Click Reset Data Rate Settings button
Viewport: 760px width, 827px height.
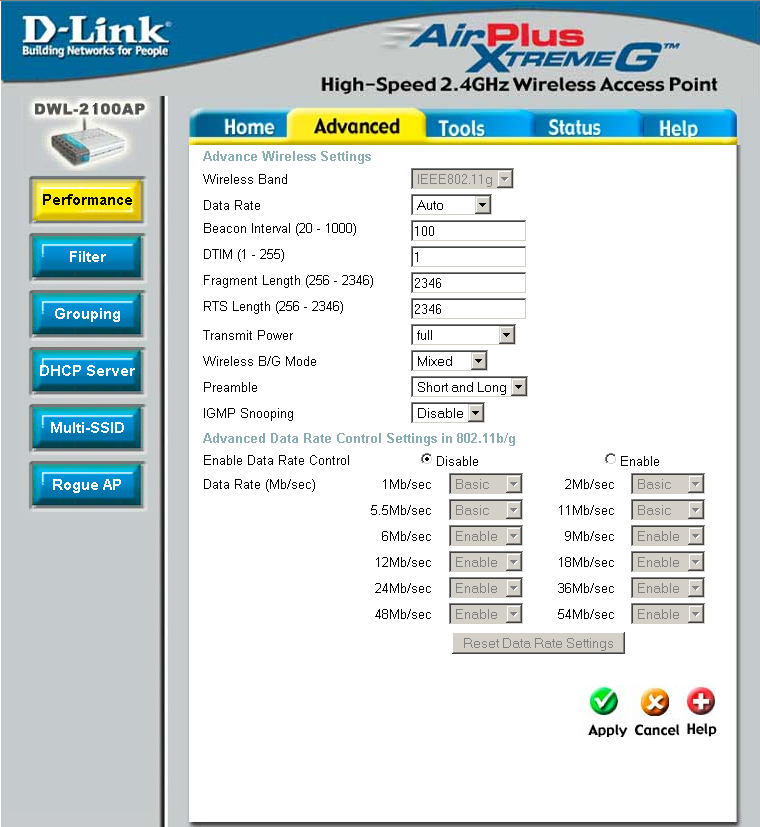pyautogui.click(x=538, y=643)
